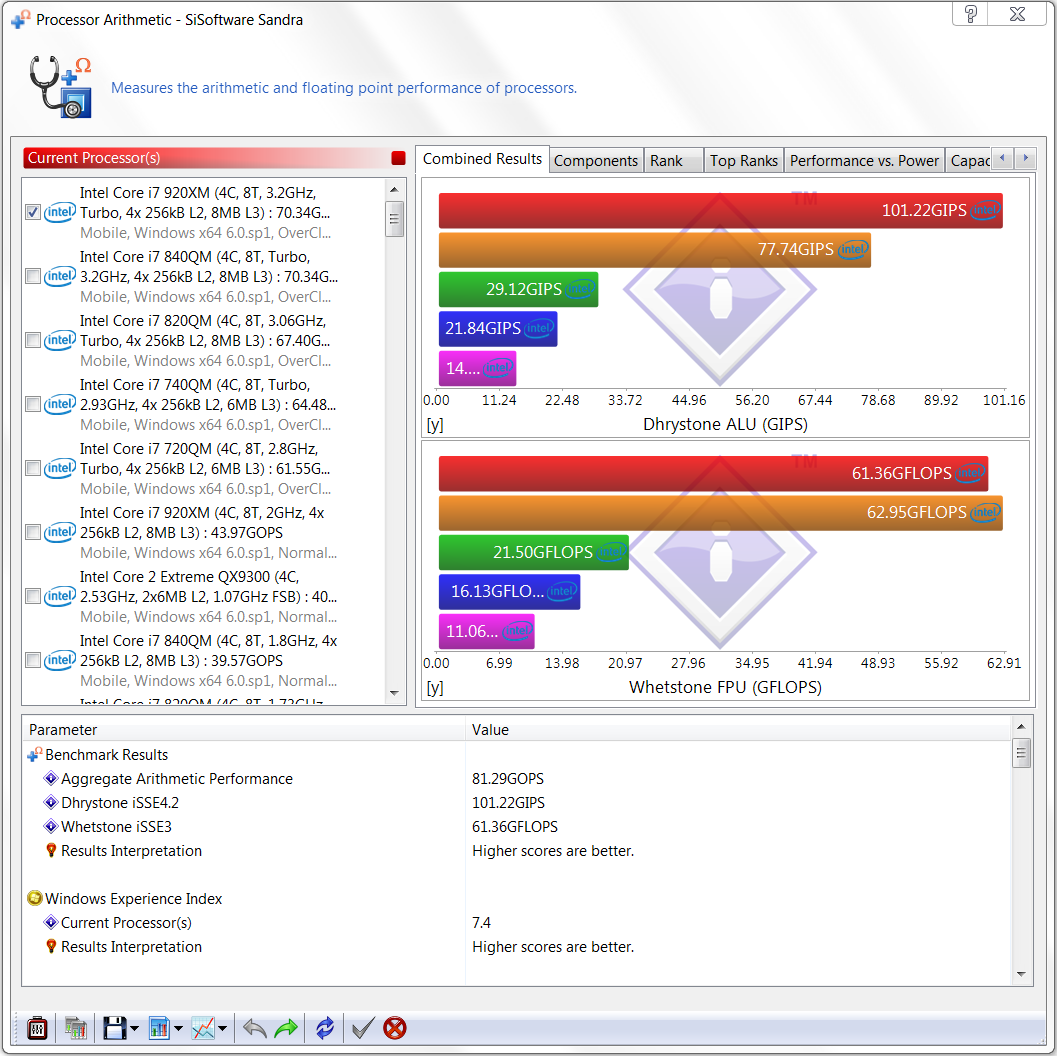The image size is (1057, 1056).
Task: Click the red 101.22GIPS Dhrystone bar
Action: pos(721,211)
